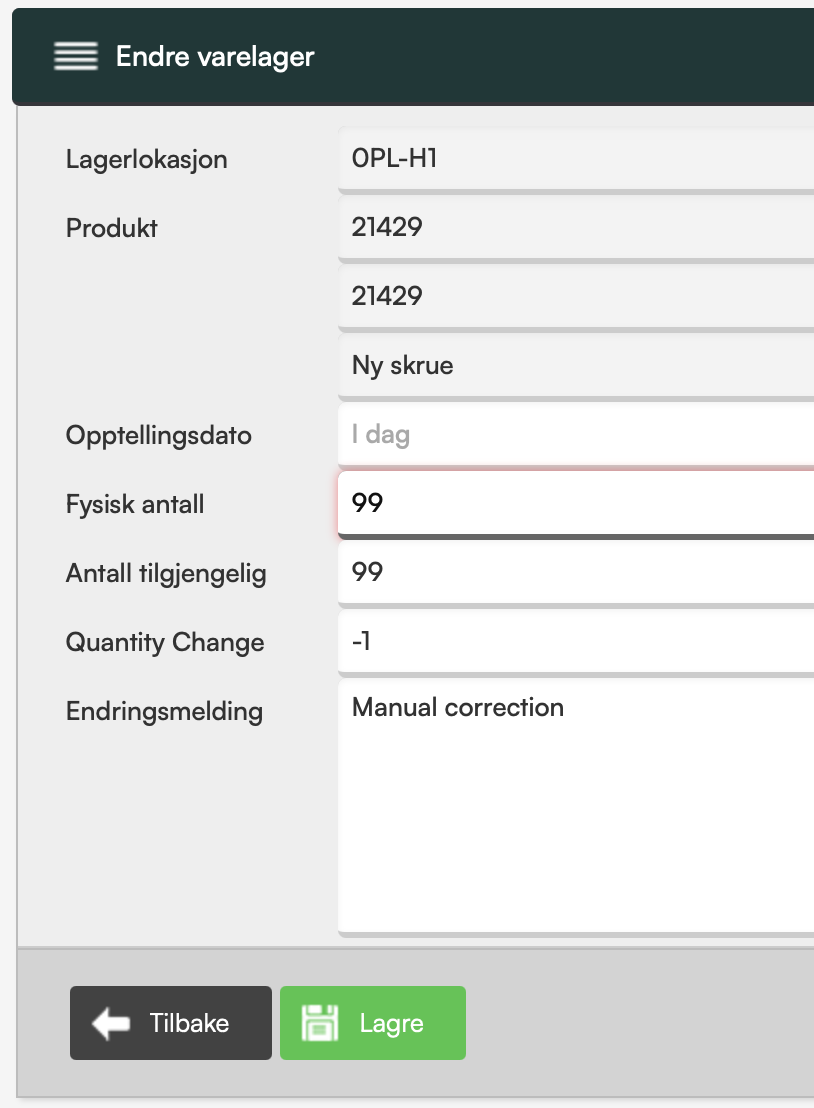Go back with the Tilbake button label

point(189,1023)
